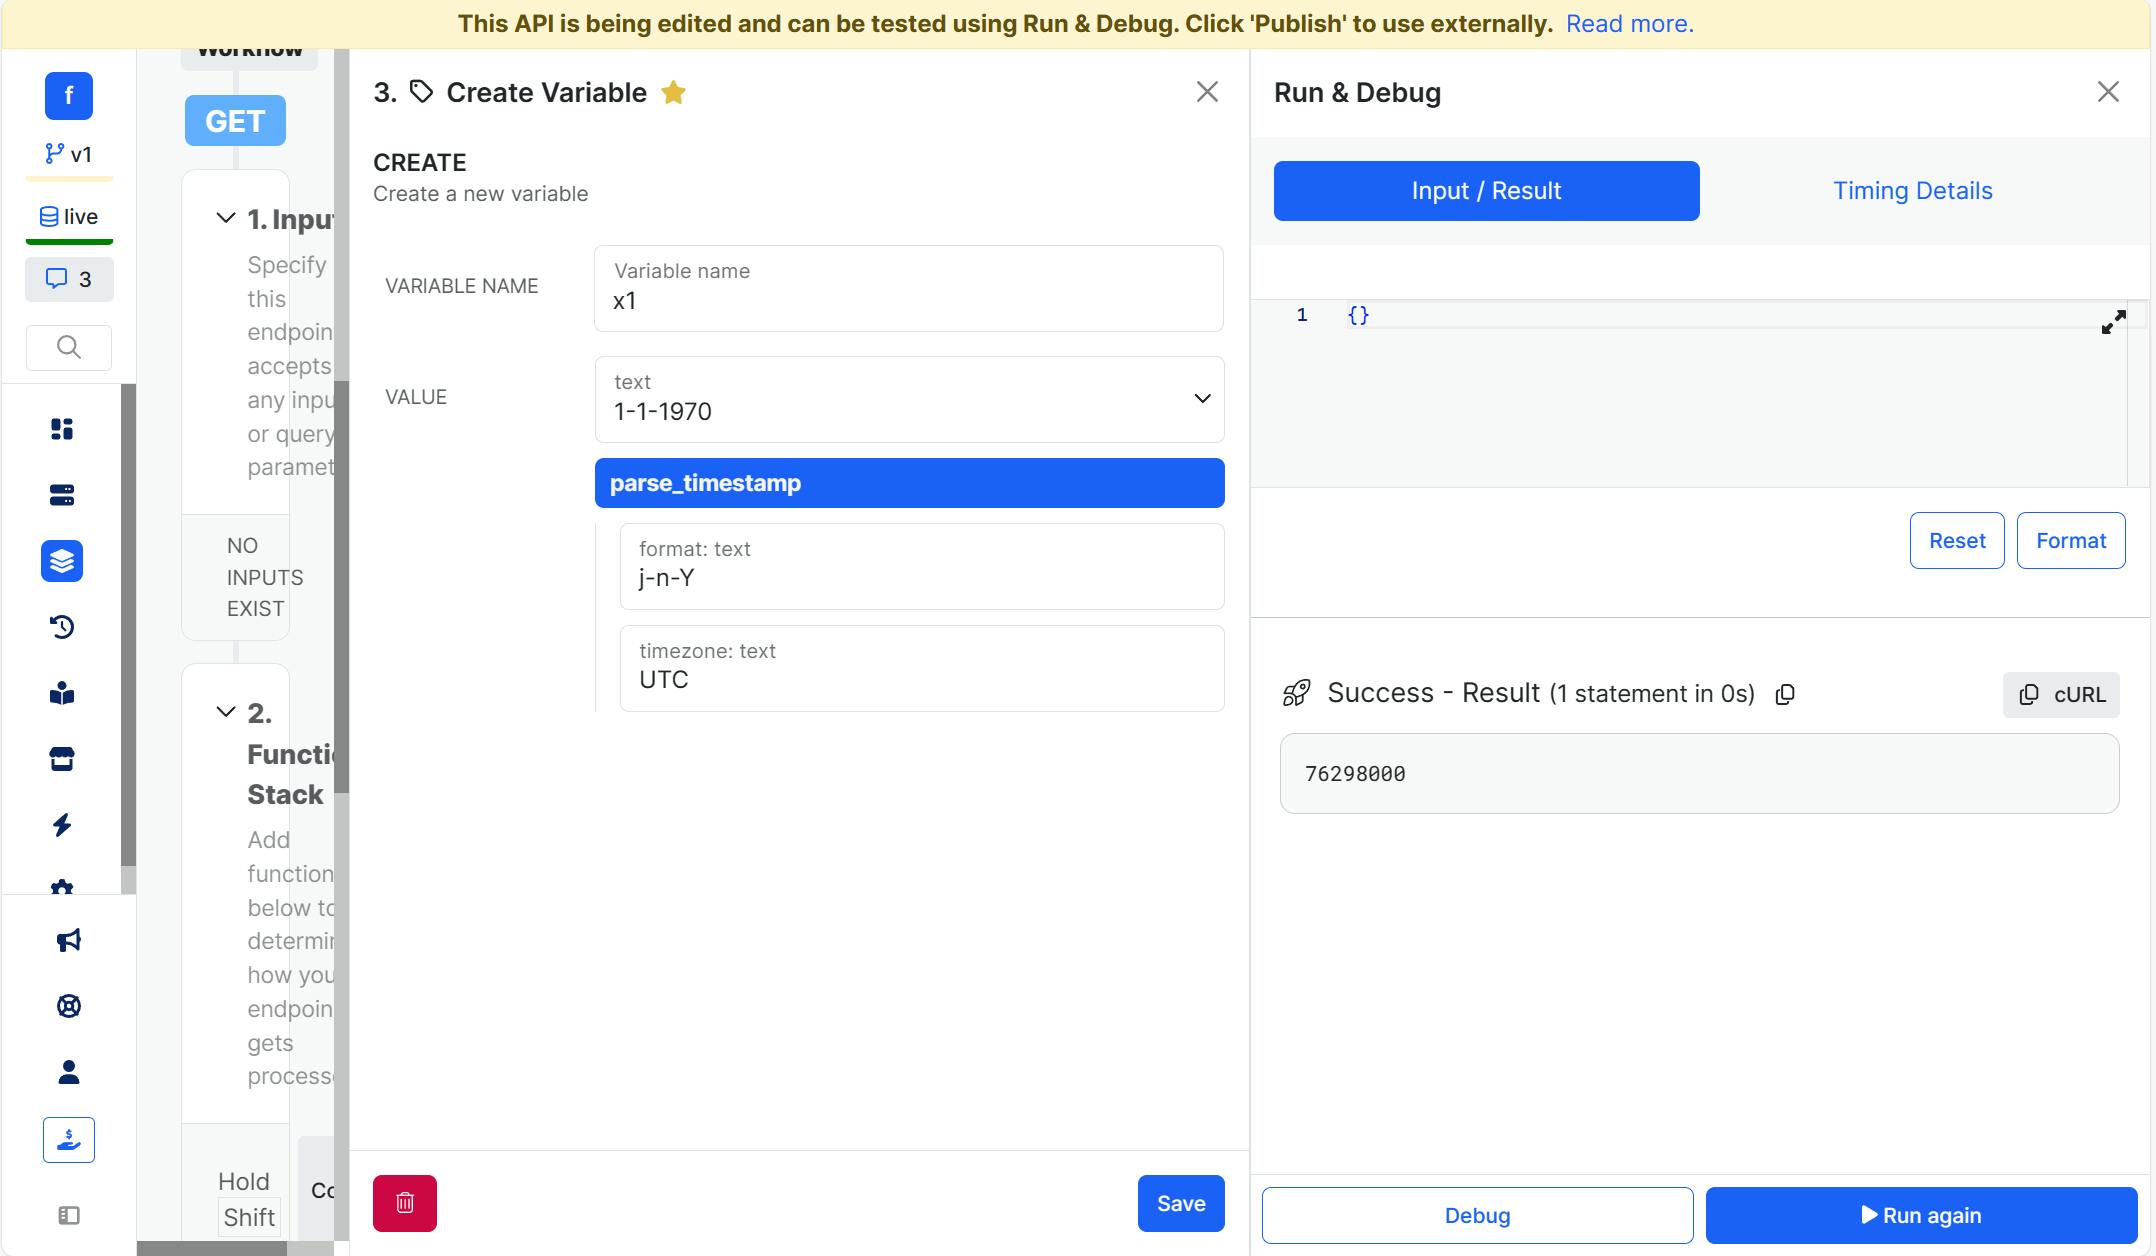Toggle the collapse sidebar icon at the bottom
Viewport: 2156px width, 1256px height.
click(68, 1215)
